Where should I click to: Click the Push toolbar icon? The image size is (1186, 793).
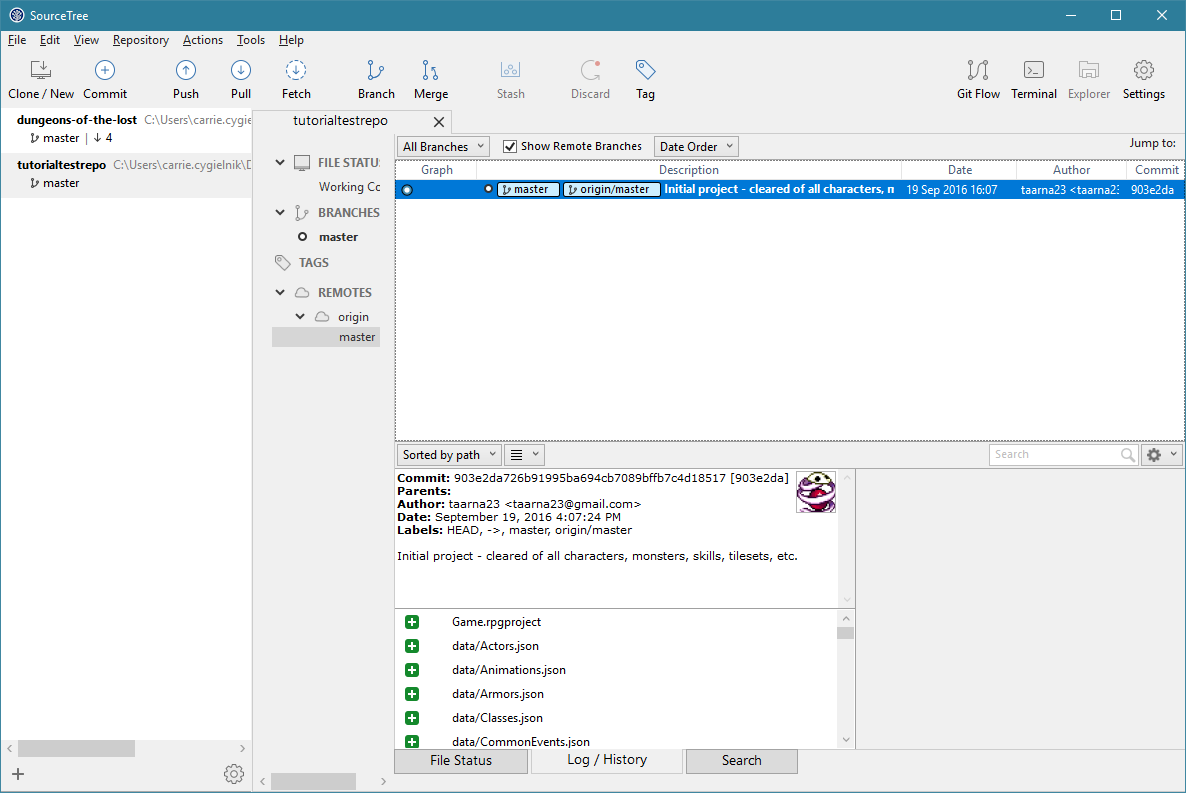185,70
